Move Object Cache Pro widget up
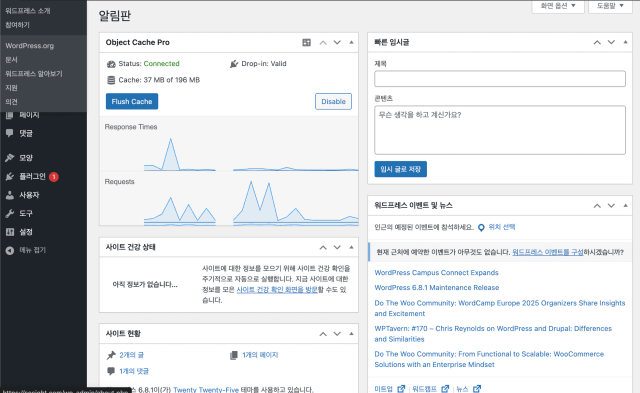This screenshot has height=393, width=640. 323,42
